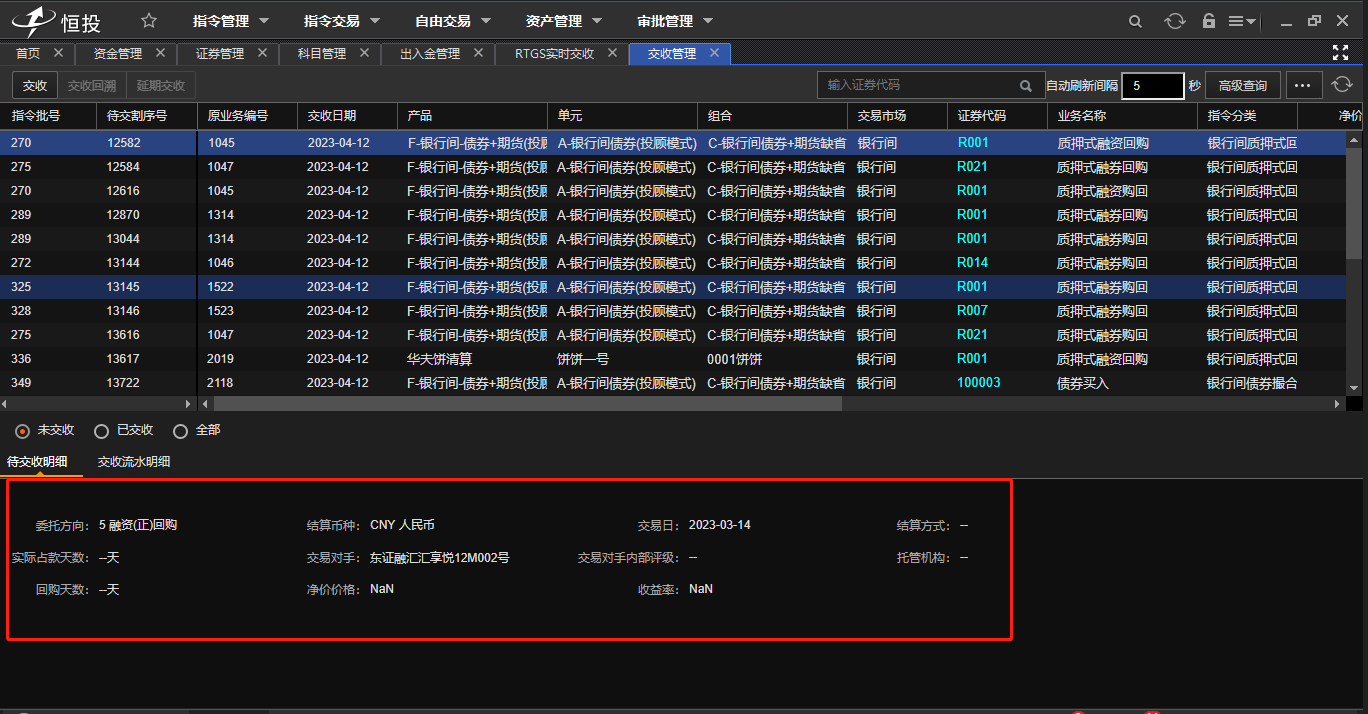Expand the 资产管理 menu
1368x714 pixels.
(564, 21)
